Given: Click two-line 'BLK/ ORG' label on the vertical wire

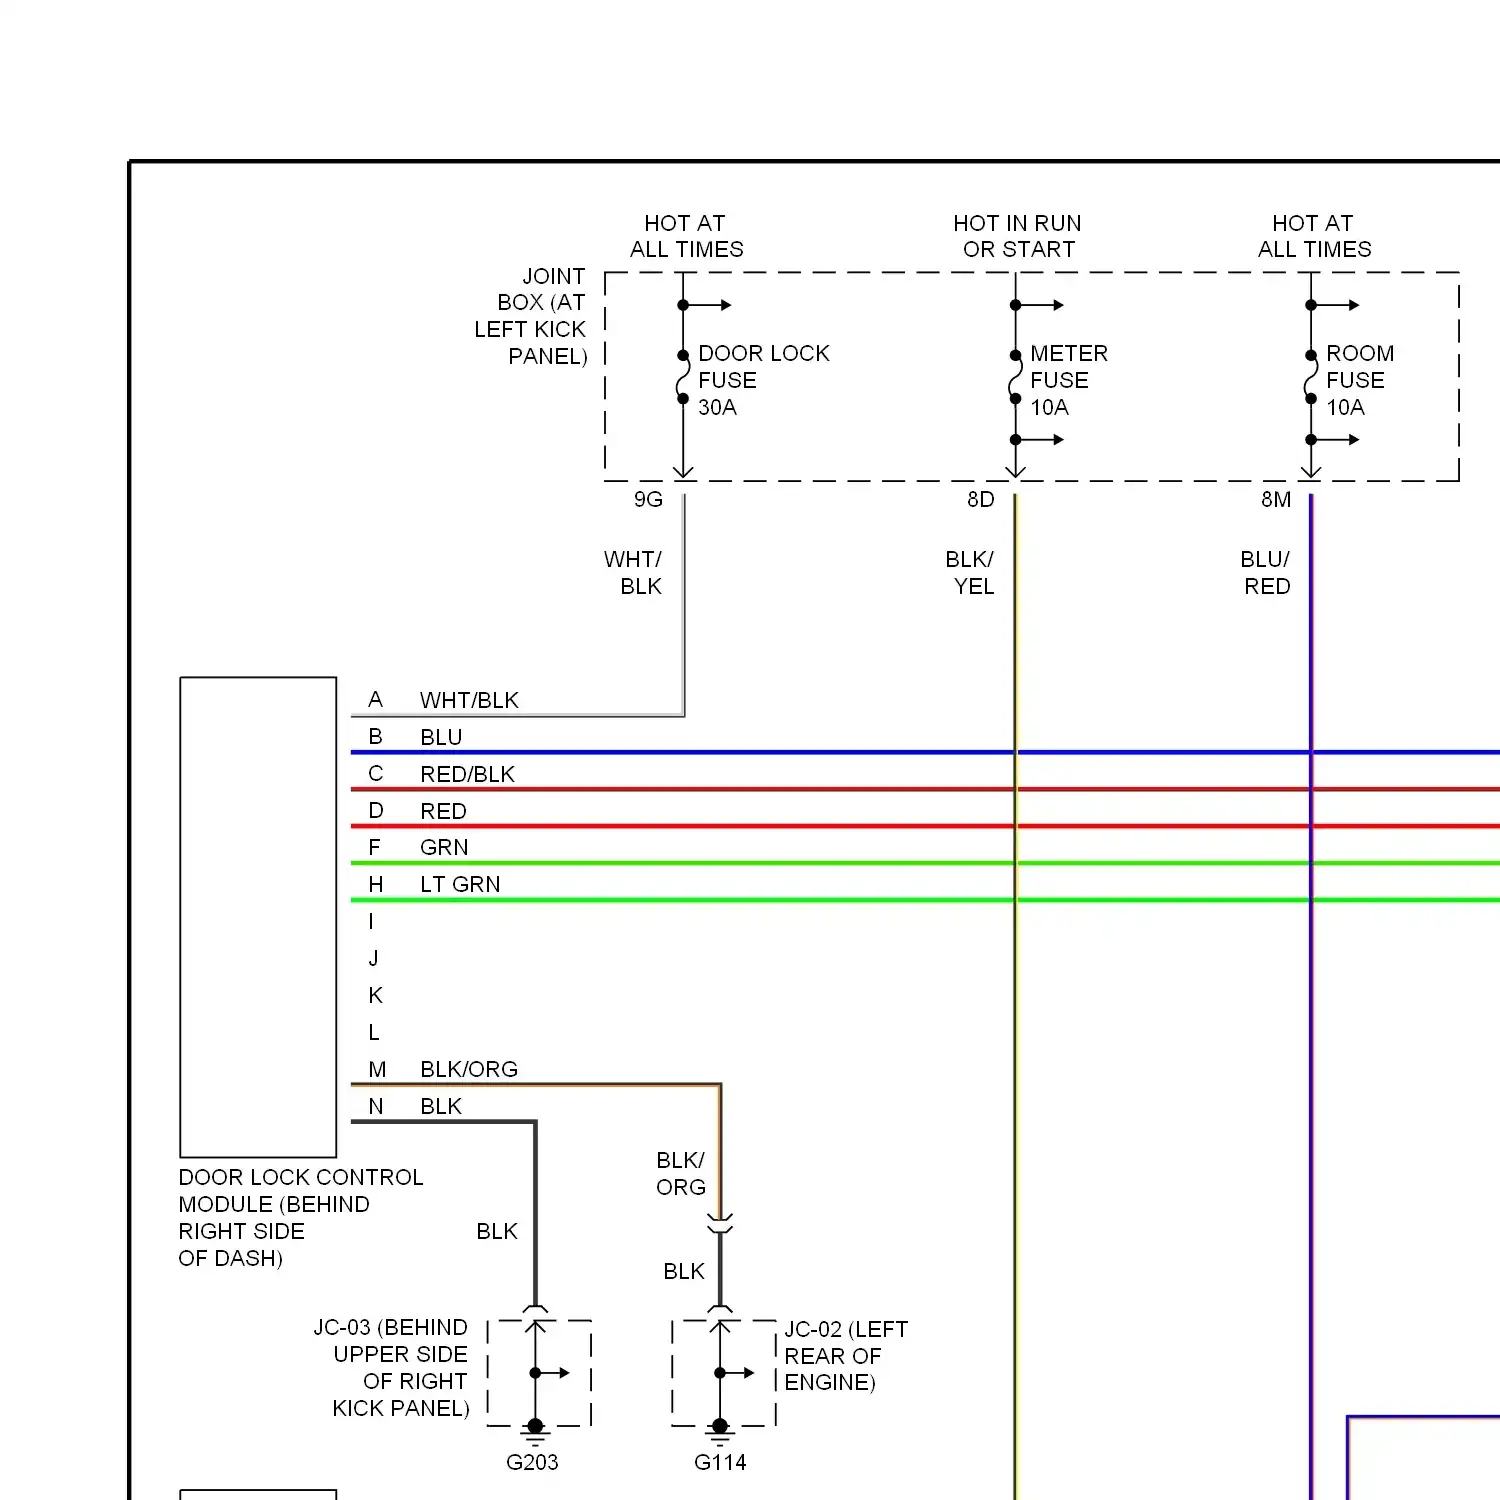Looking at the screenshot, I should [x=680, y=1173].
